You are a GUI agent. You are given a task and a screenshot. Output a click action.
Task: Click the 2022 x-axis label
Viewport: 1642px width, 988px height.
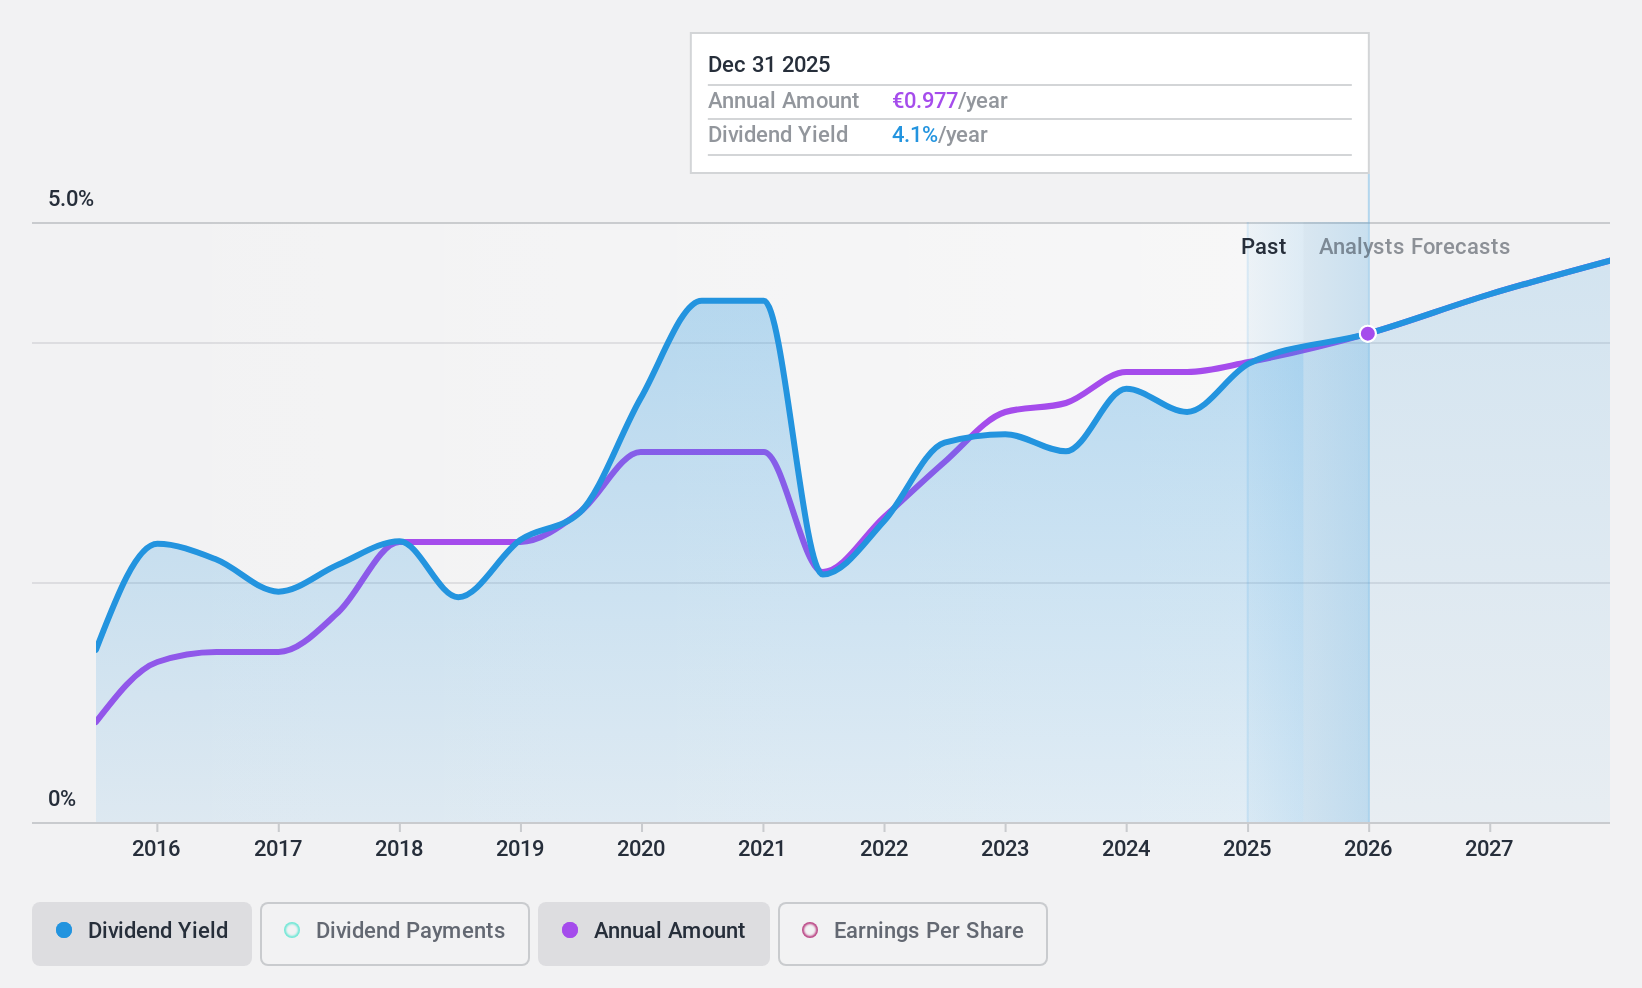884,849
